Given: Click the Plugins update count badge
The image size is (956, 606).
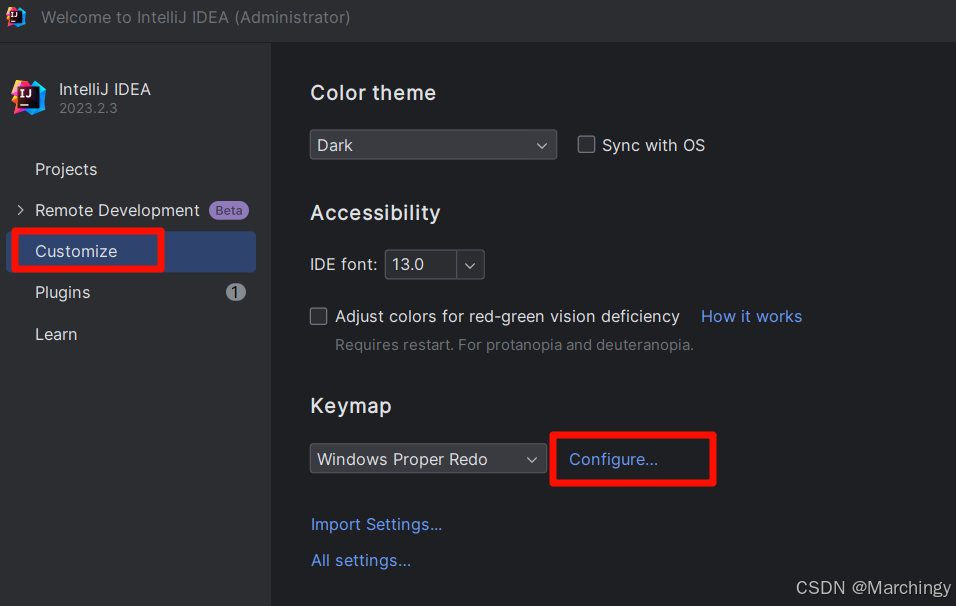Looking at the screenshot, I should coord(235,293).
